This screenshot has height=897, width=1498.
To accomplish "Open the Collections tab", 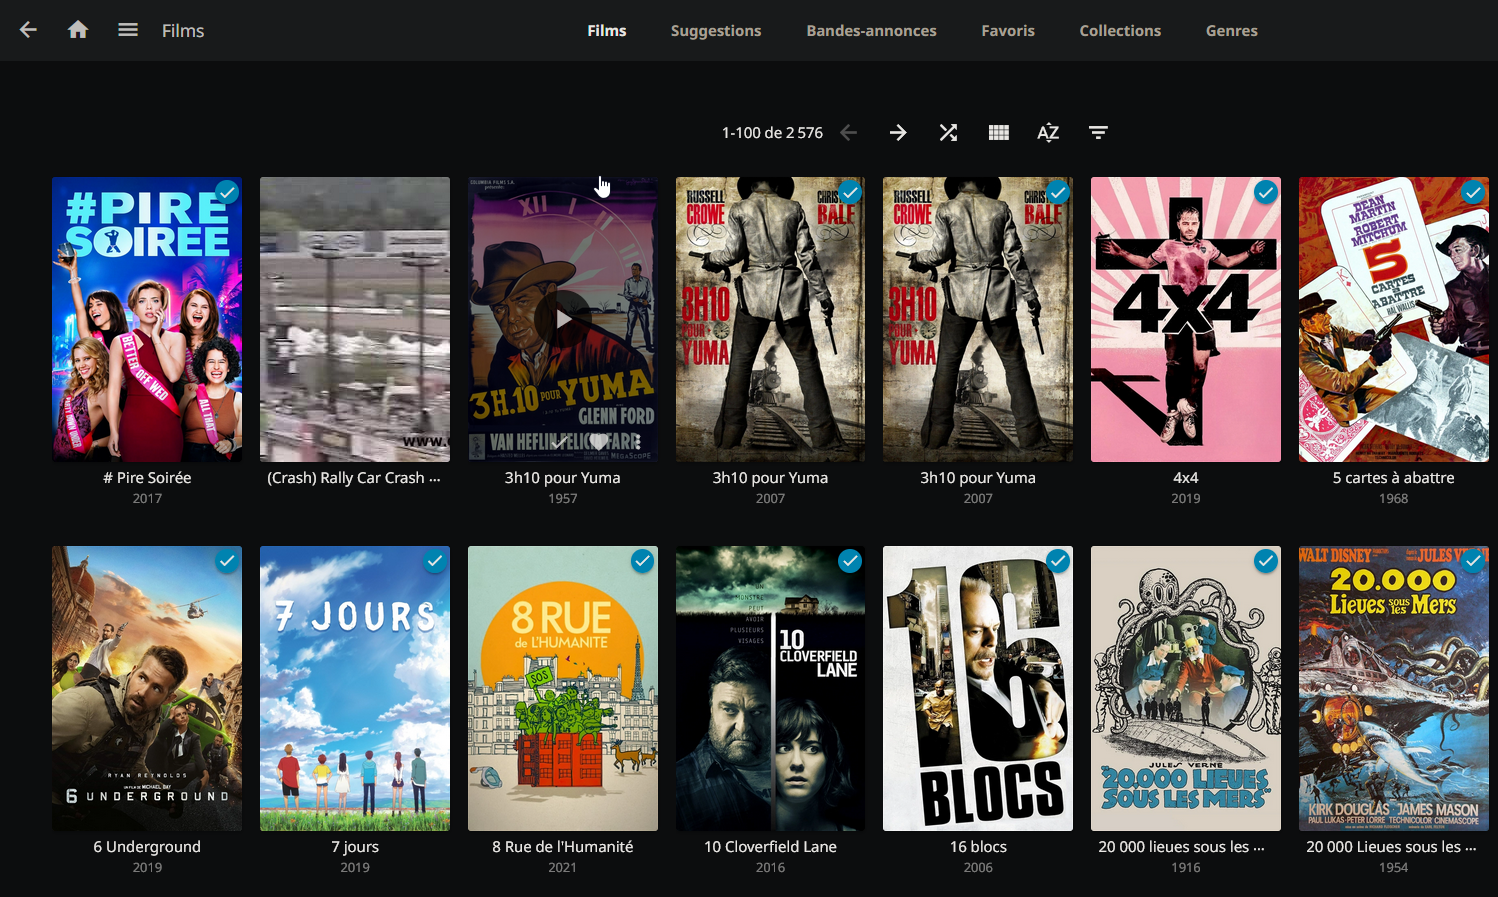I will 1120,31.
